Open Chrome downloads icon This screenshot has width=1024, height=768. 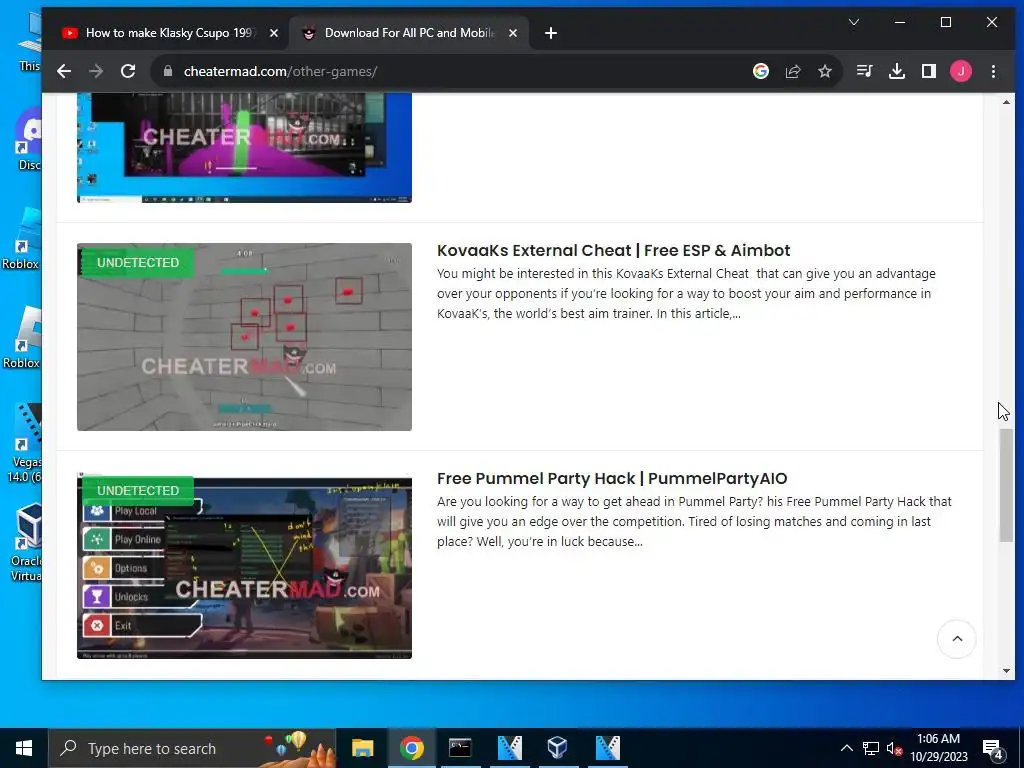[897, 71]
